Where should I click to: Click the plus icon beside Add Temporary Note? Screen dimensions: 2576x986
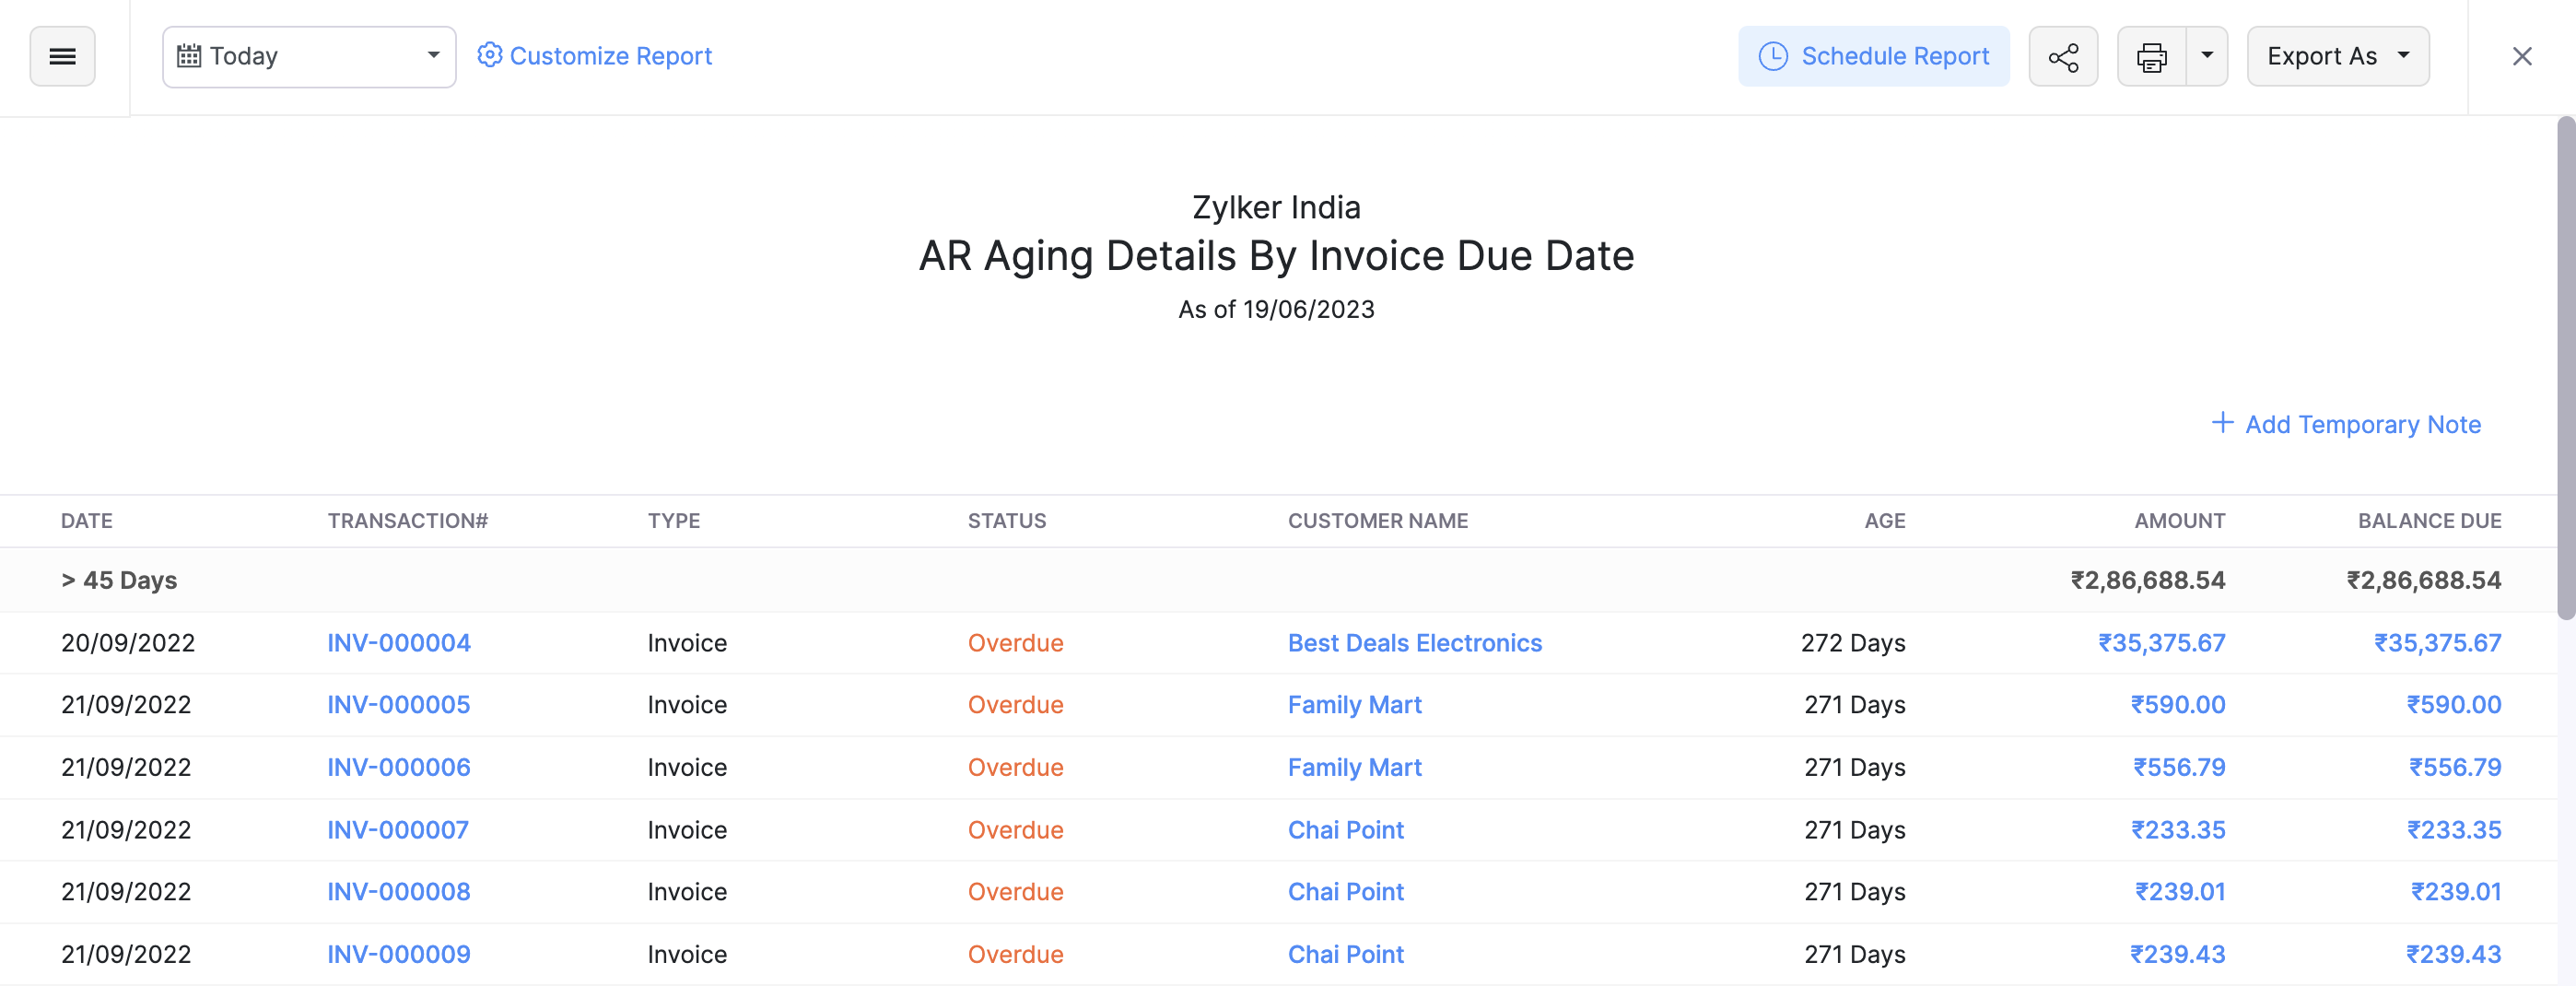pos(2222,423)
